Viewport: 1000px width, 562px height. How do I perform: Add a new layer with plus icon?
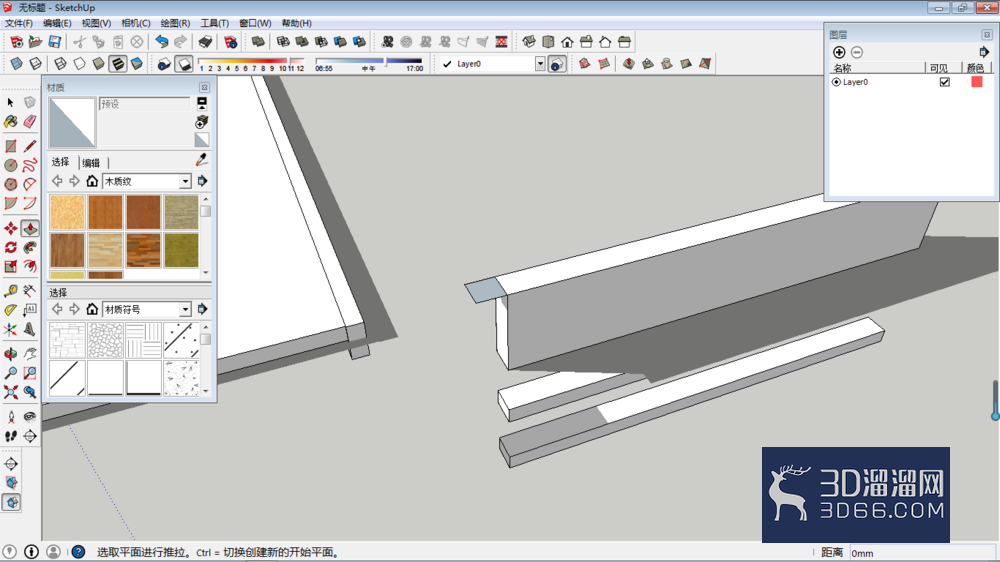(x=839, y=52)
